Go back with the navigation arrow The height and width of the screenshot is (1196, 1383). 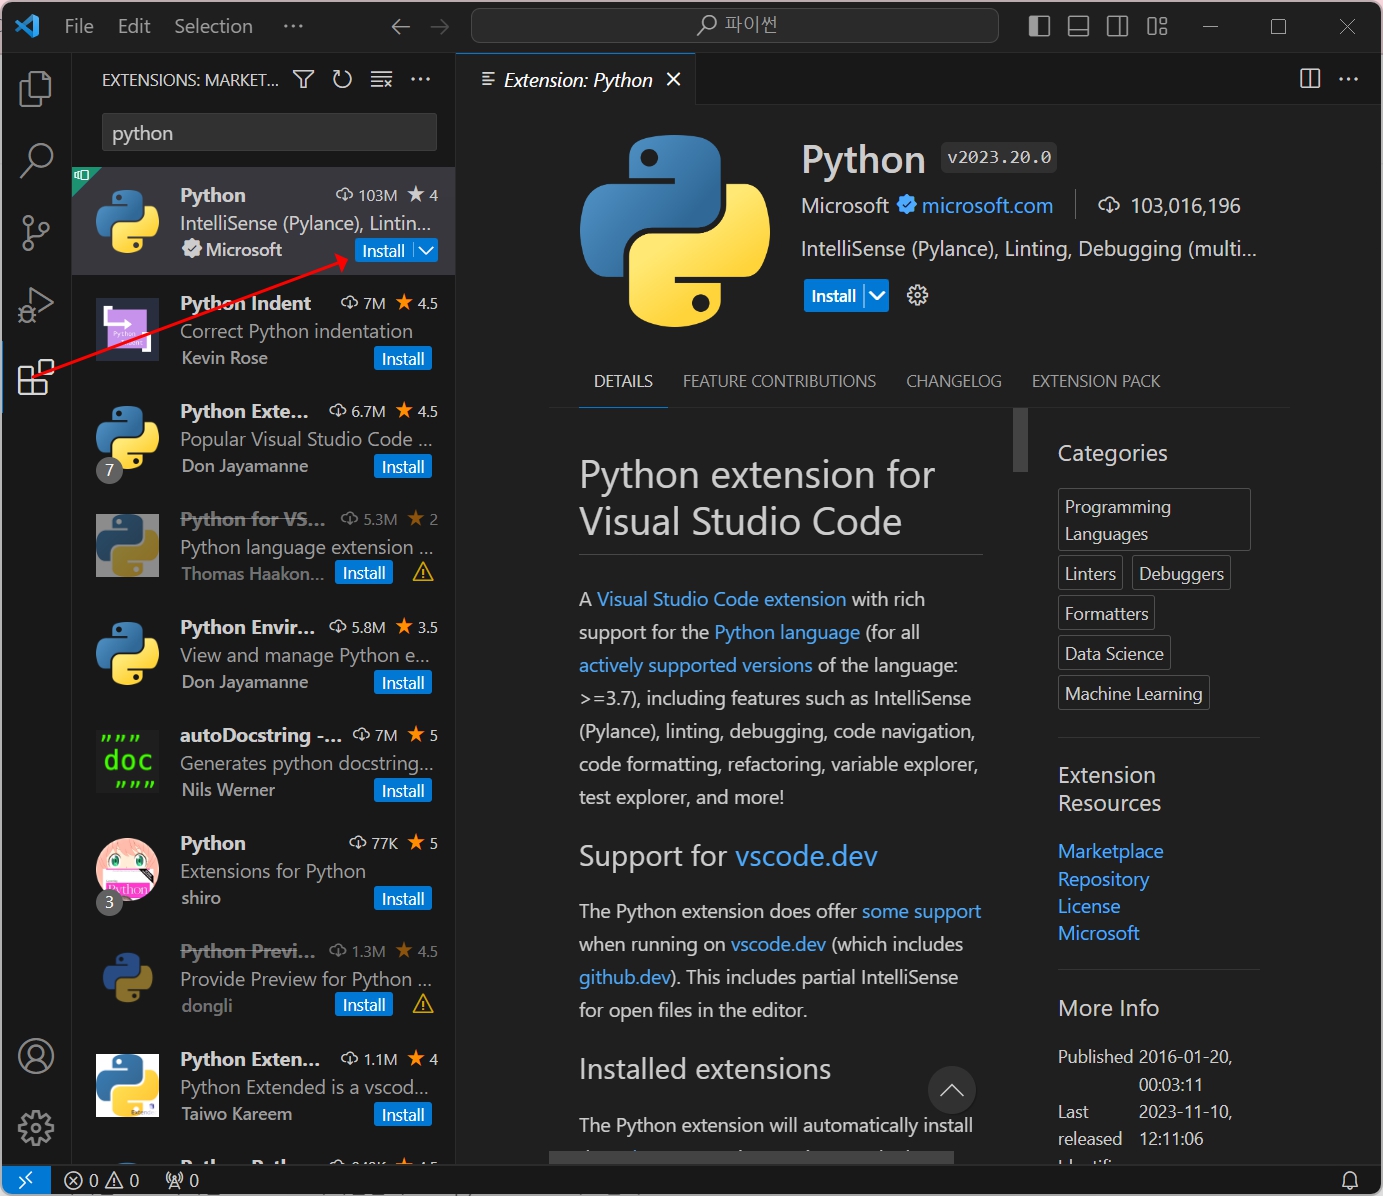pyautogui.click(x=401, y=27)
